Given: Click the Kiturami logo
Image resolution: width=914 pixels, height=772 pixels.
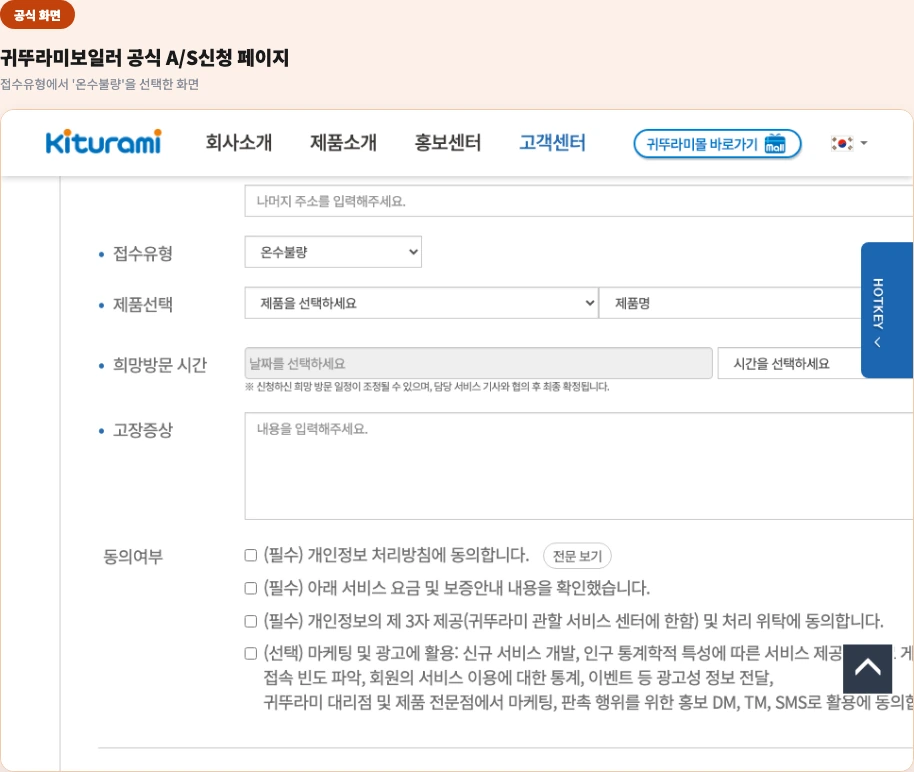Looking at the screenshot, I should pos(104,142).
